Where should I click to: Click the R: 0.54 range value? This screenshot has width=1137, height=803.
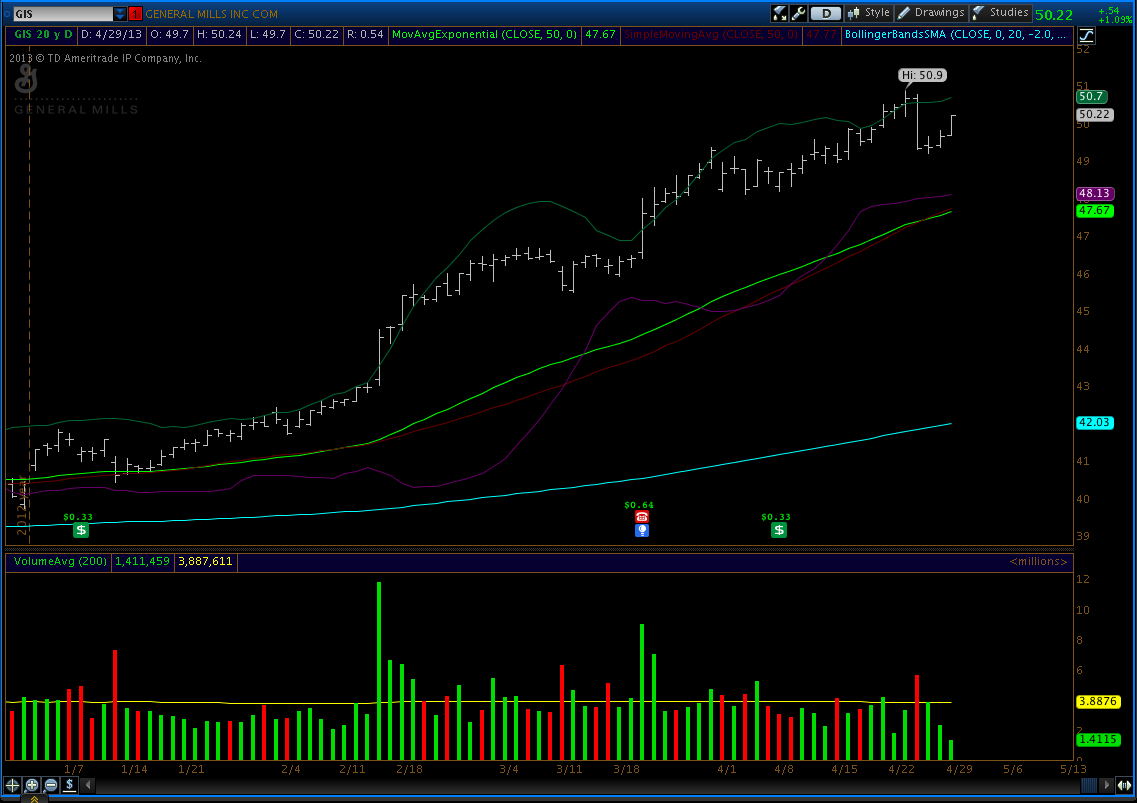point(365,34)
